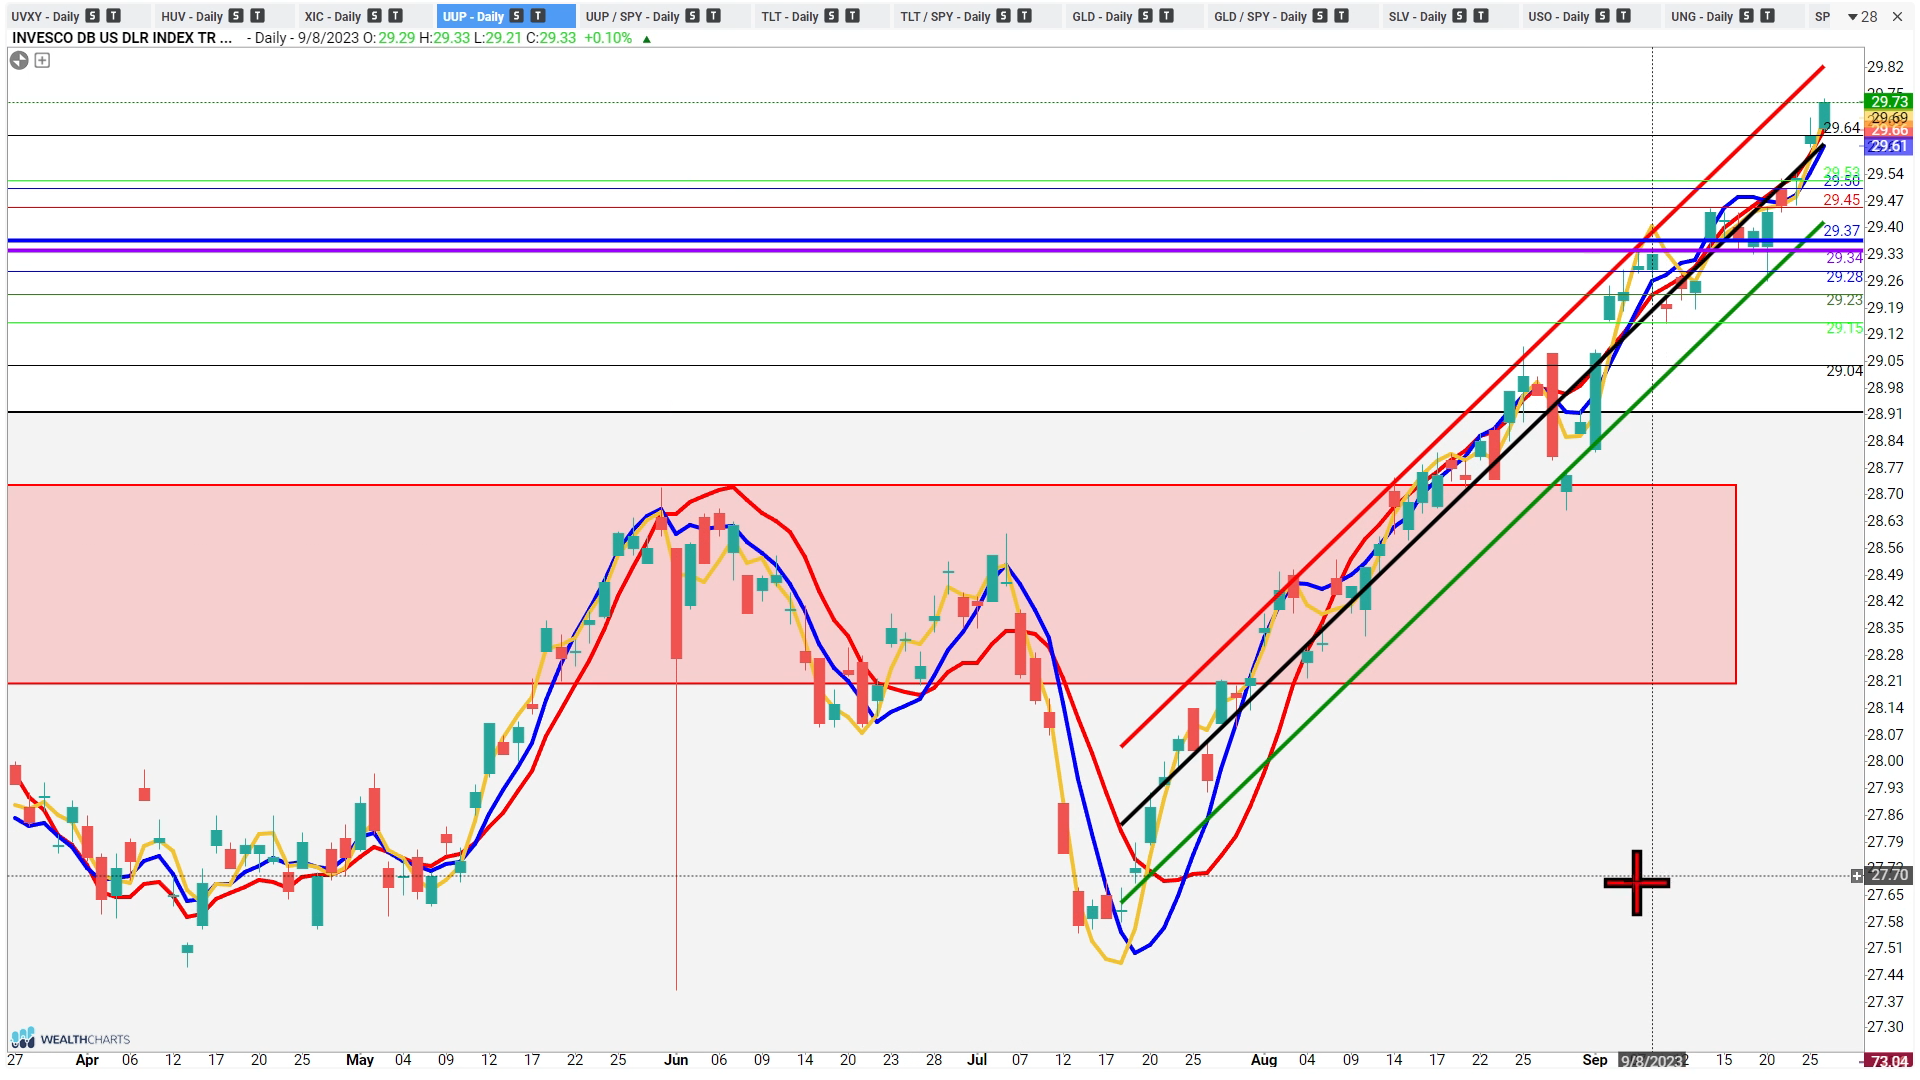Click the 29.23 horizontal line label
Viewport: 1920px width, 1080px height.
tap(1844, 300)
